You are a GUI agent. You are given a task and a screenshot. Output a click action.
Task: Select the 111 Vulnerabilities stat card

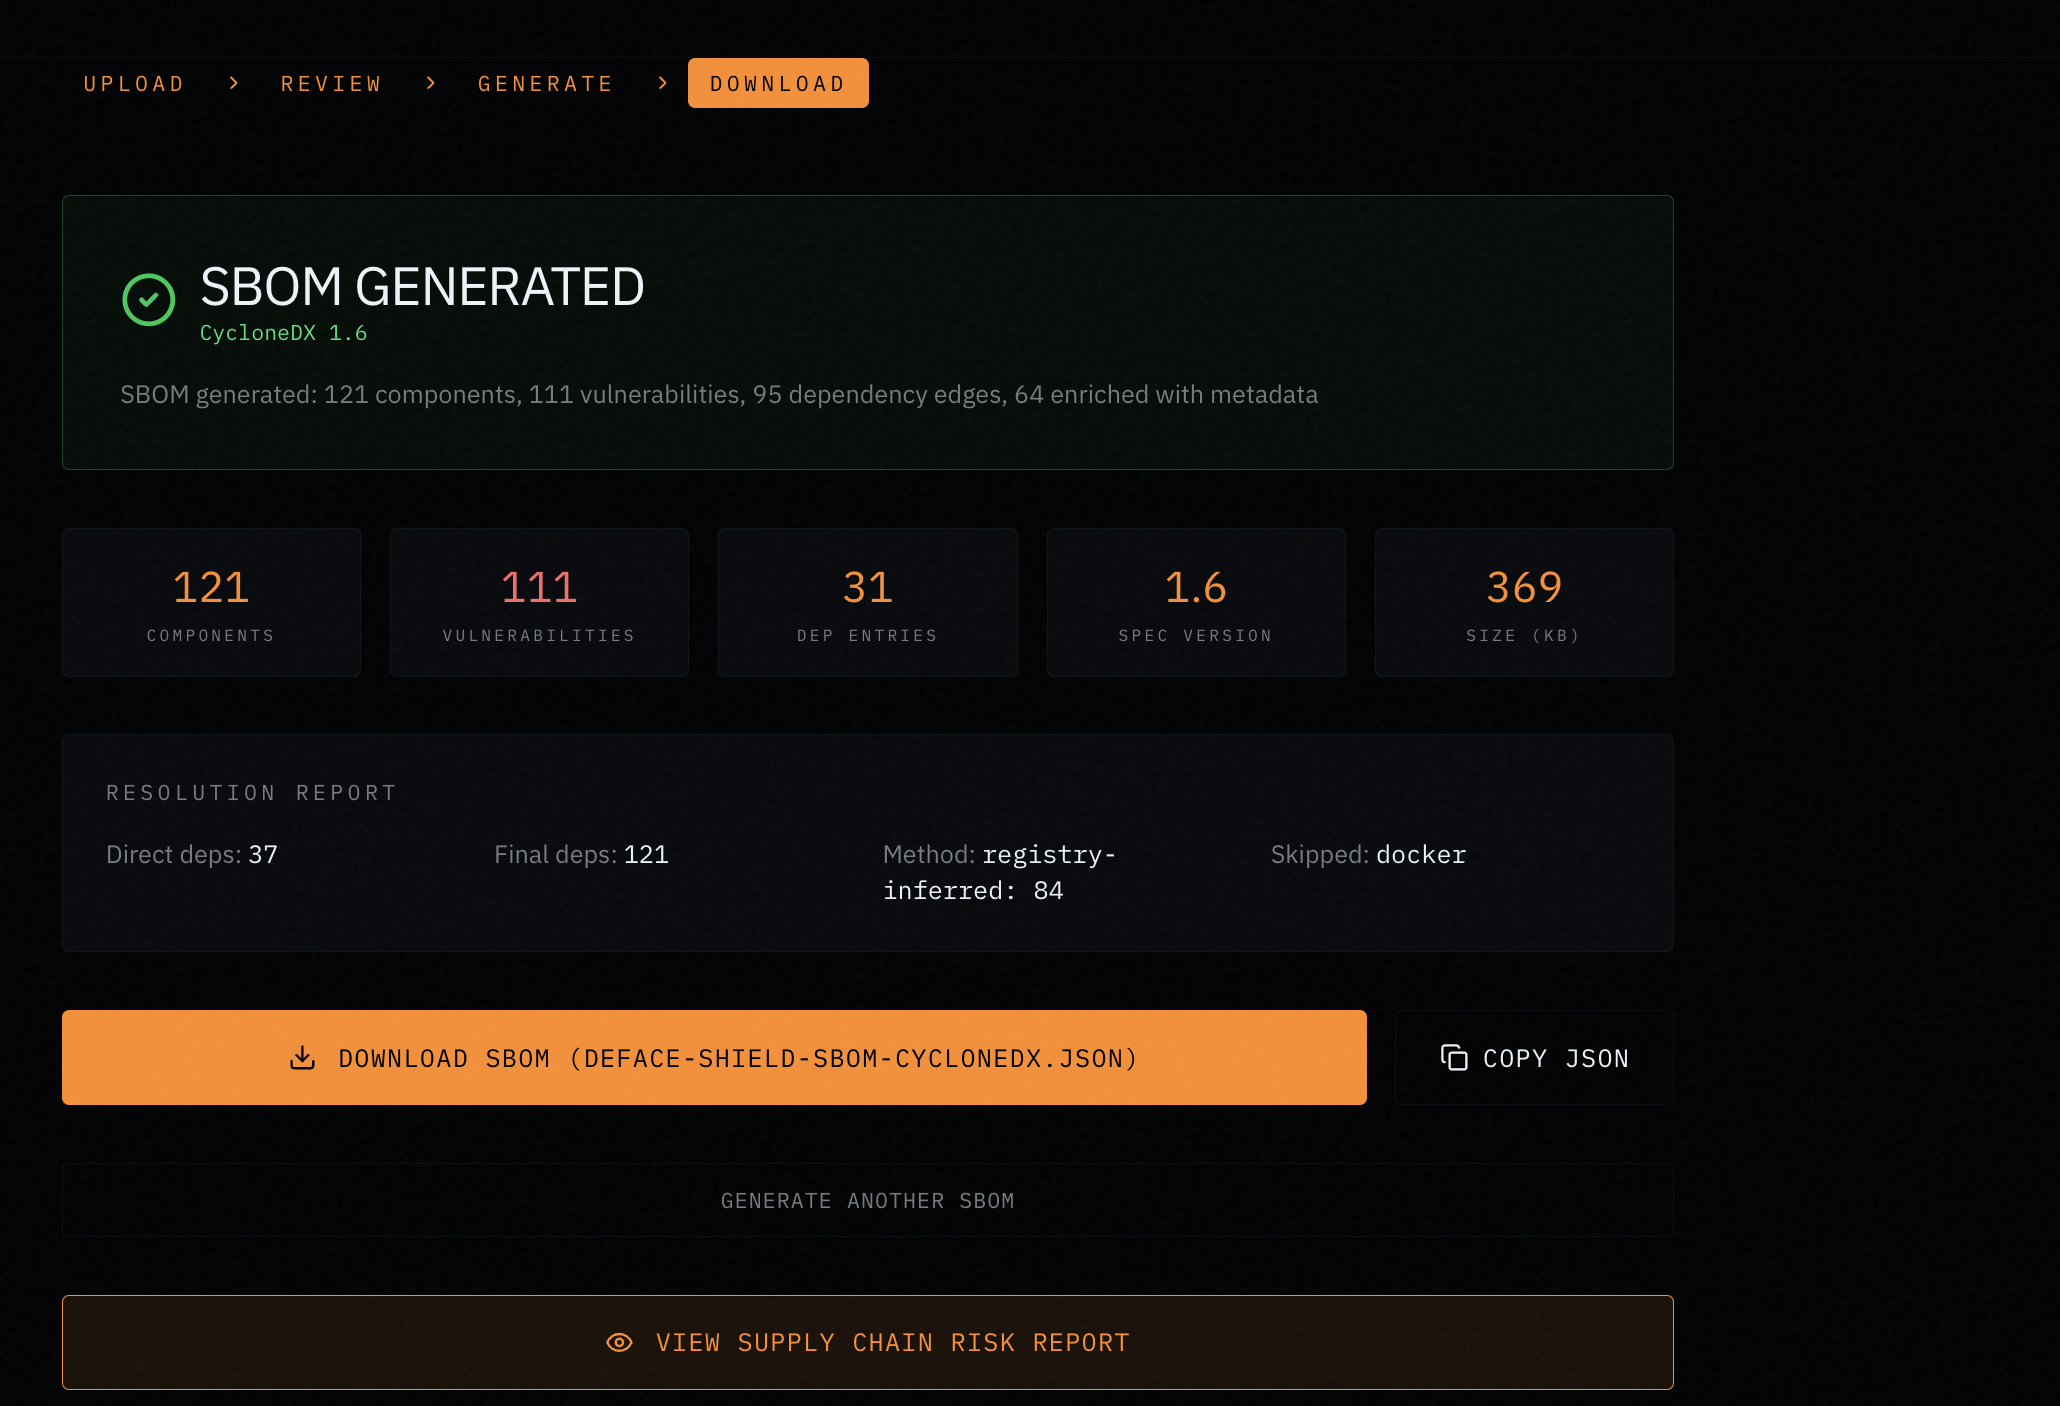tap(539, 603)
